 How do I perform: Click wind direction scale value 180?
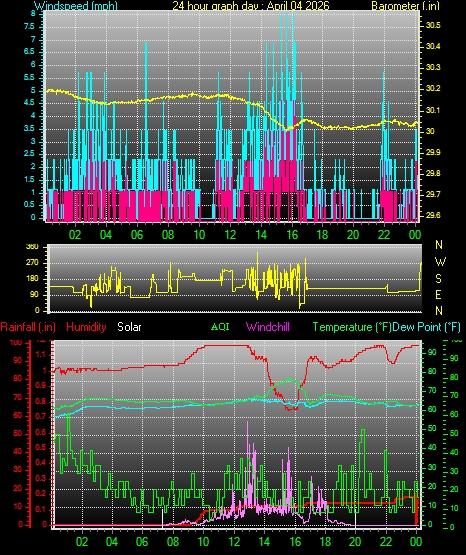point(32,279)
